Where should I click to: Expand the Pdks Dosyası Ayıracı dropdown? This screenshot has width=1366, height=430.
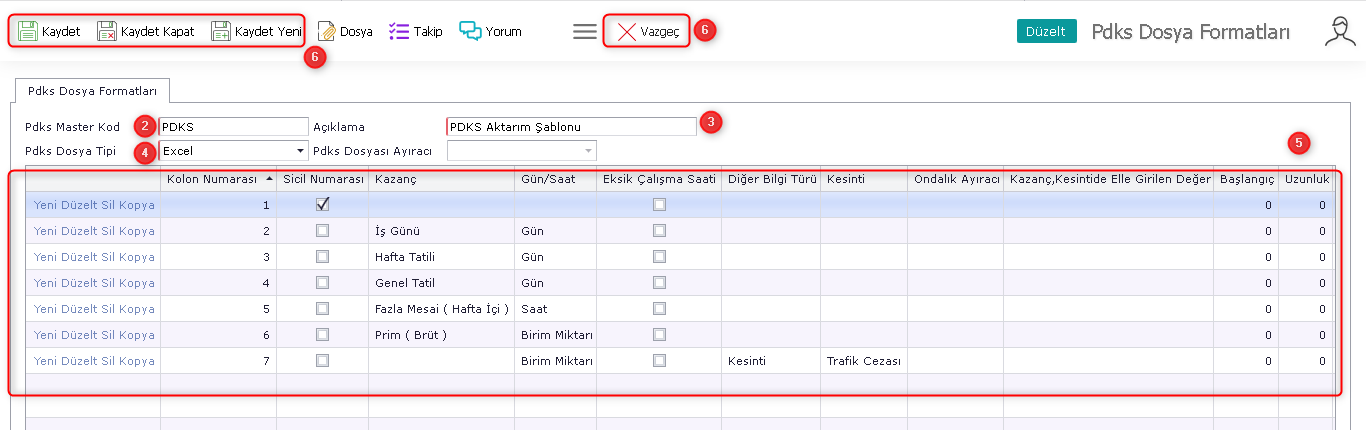pyautogui.click(x=588, y=152)
